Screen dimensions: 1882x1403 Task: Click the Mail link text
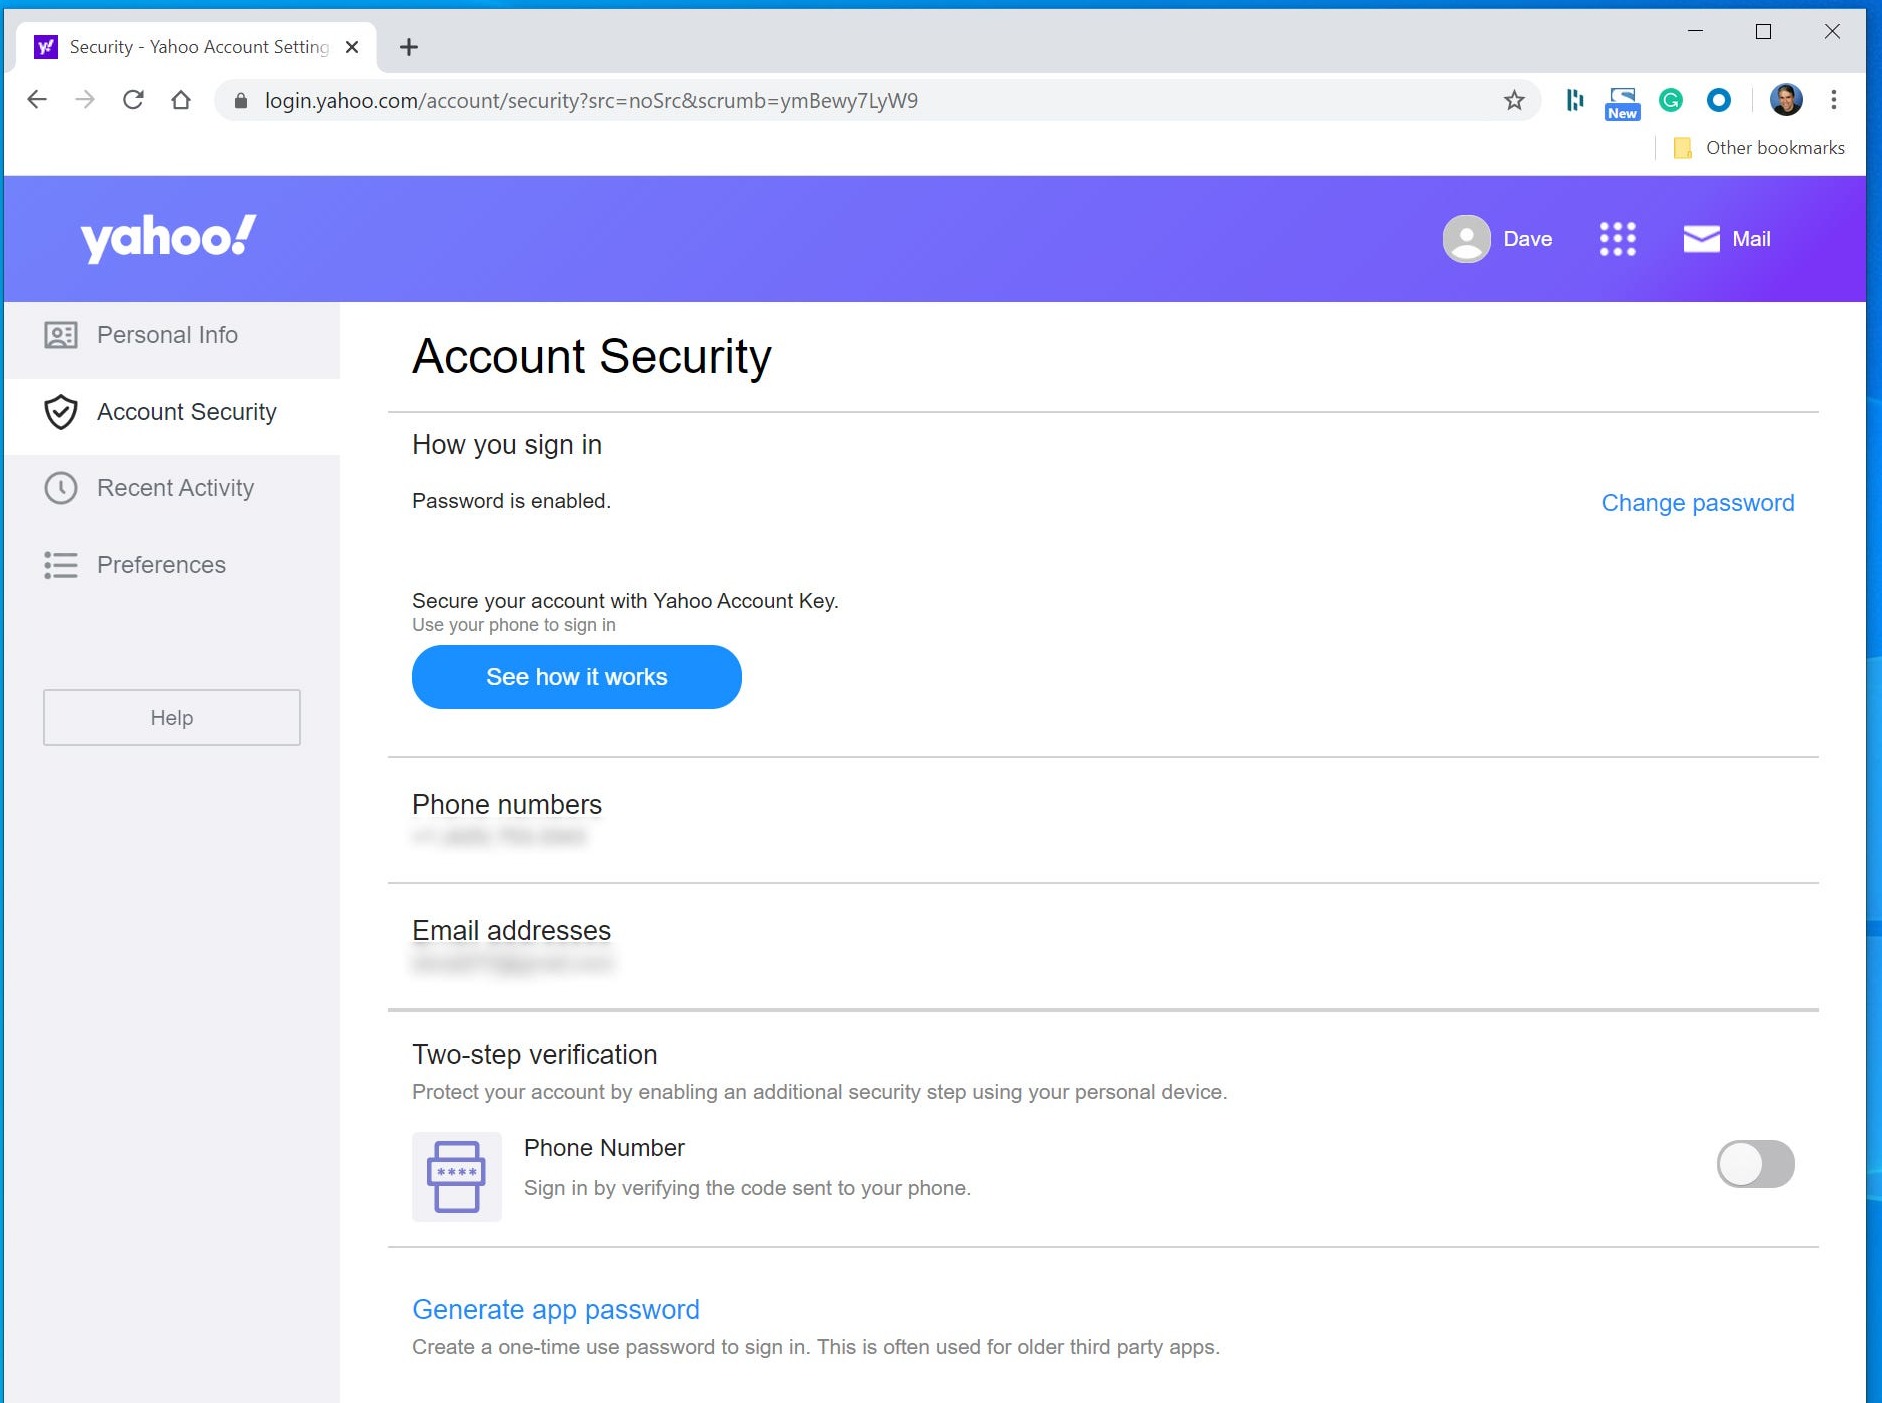click(x=1751, y=239)
